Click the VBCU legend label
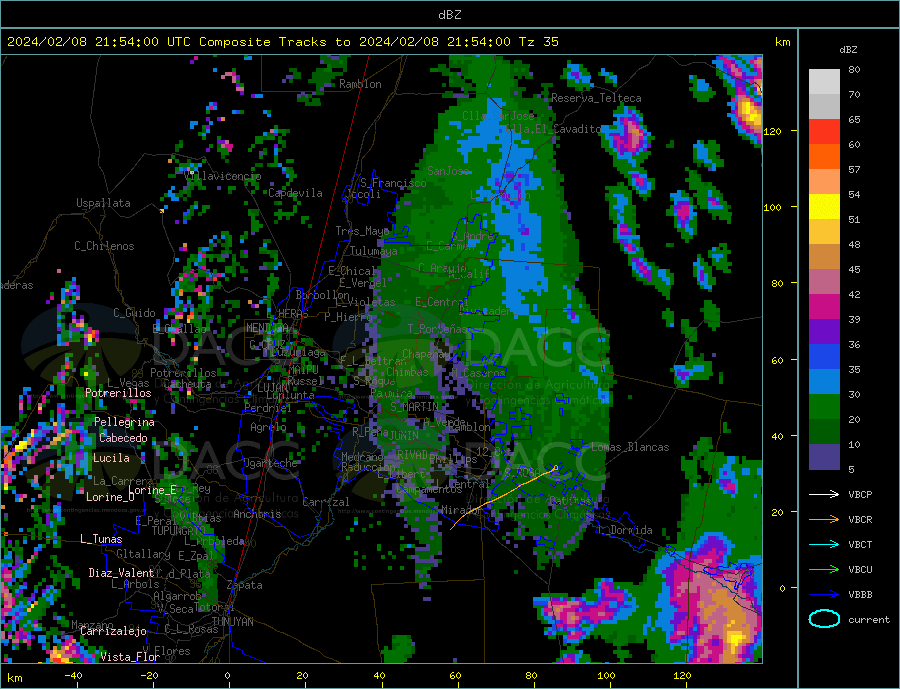This screenshot has height=689, width=900. (860, 570)
